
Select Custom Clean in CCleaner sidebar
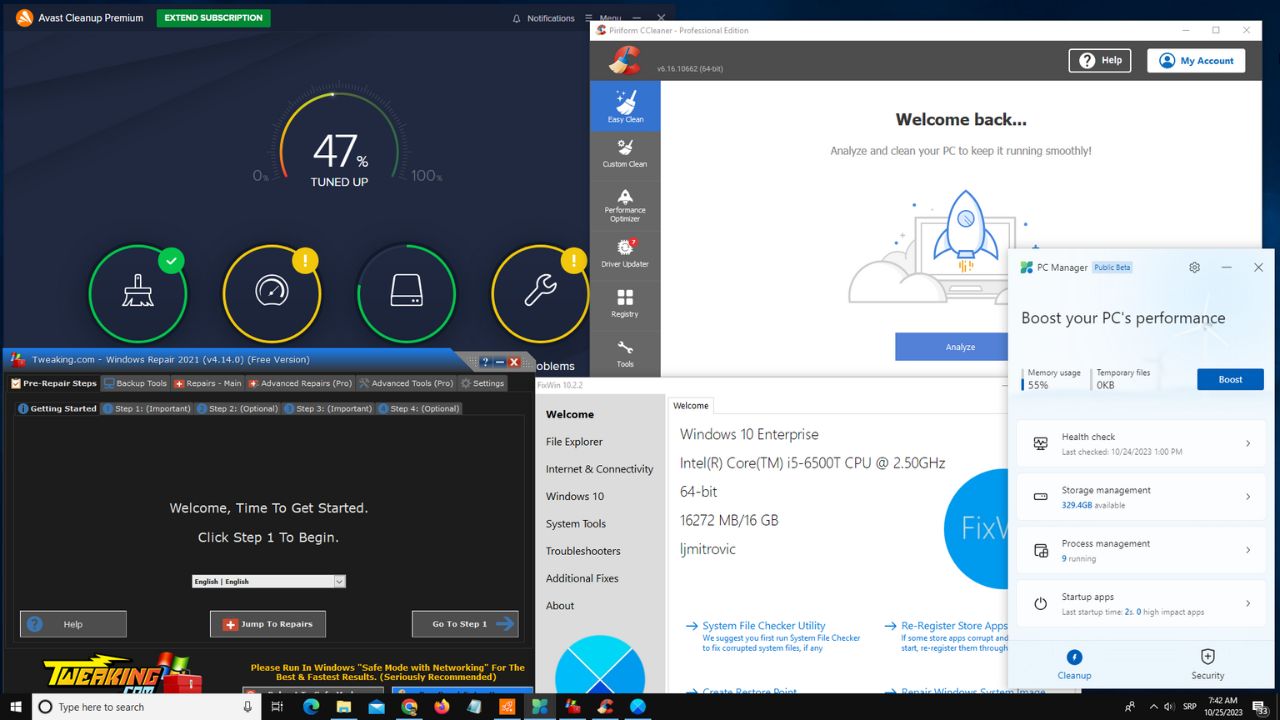click(625, 153)
